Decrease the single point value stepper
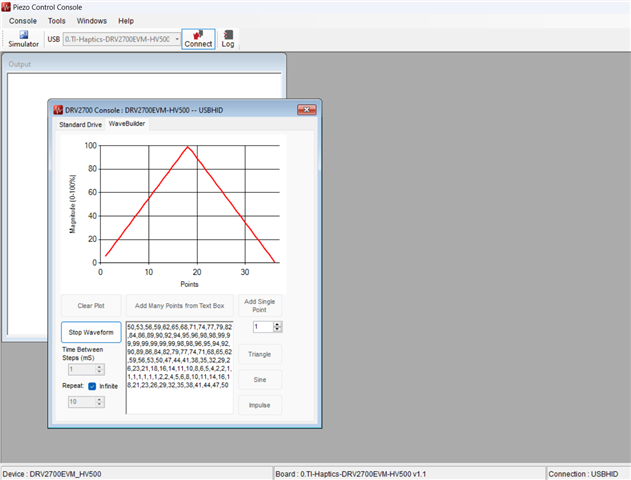This screenshot has width=631, height=480. pyautogui.click(x=277, y=329)
